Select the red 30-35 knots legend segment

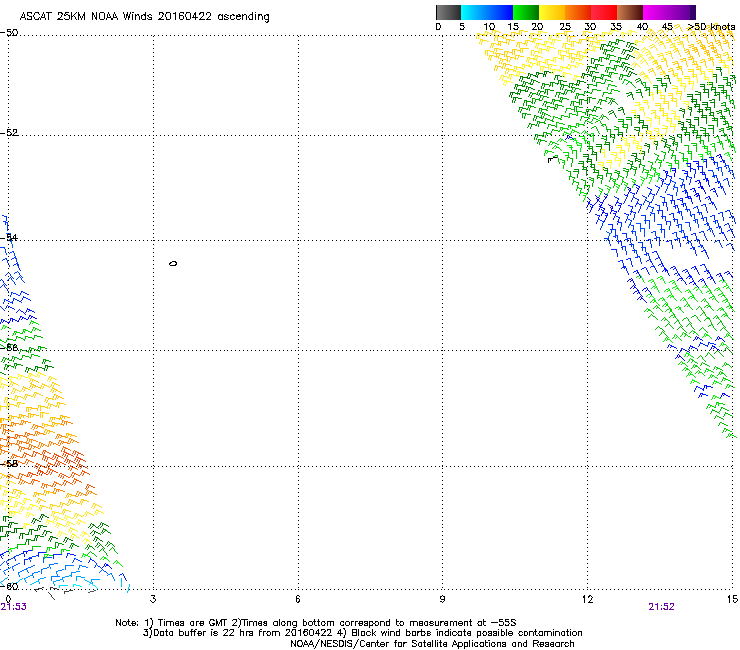(604, 12)
